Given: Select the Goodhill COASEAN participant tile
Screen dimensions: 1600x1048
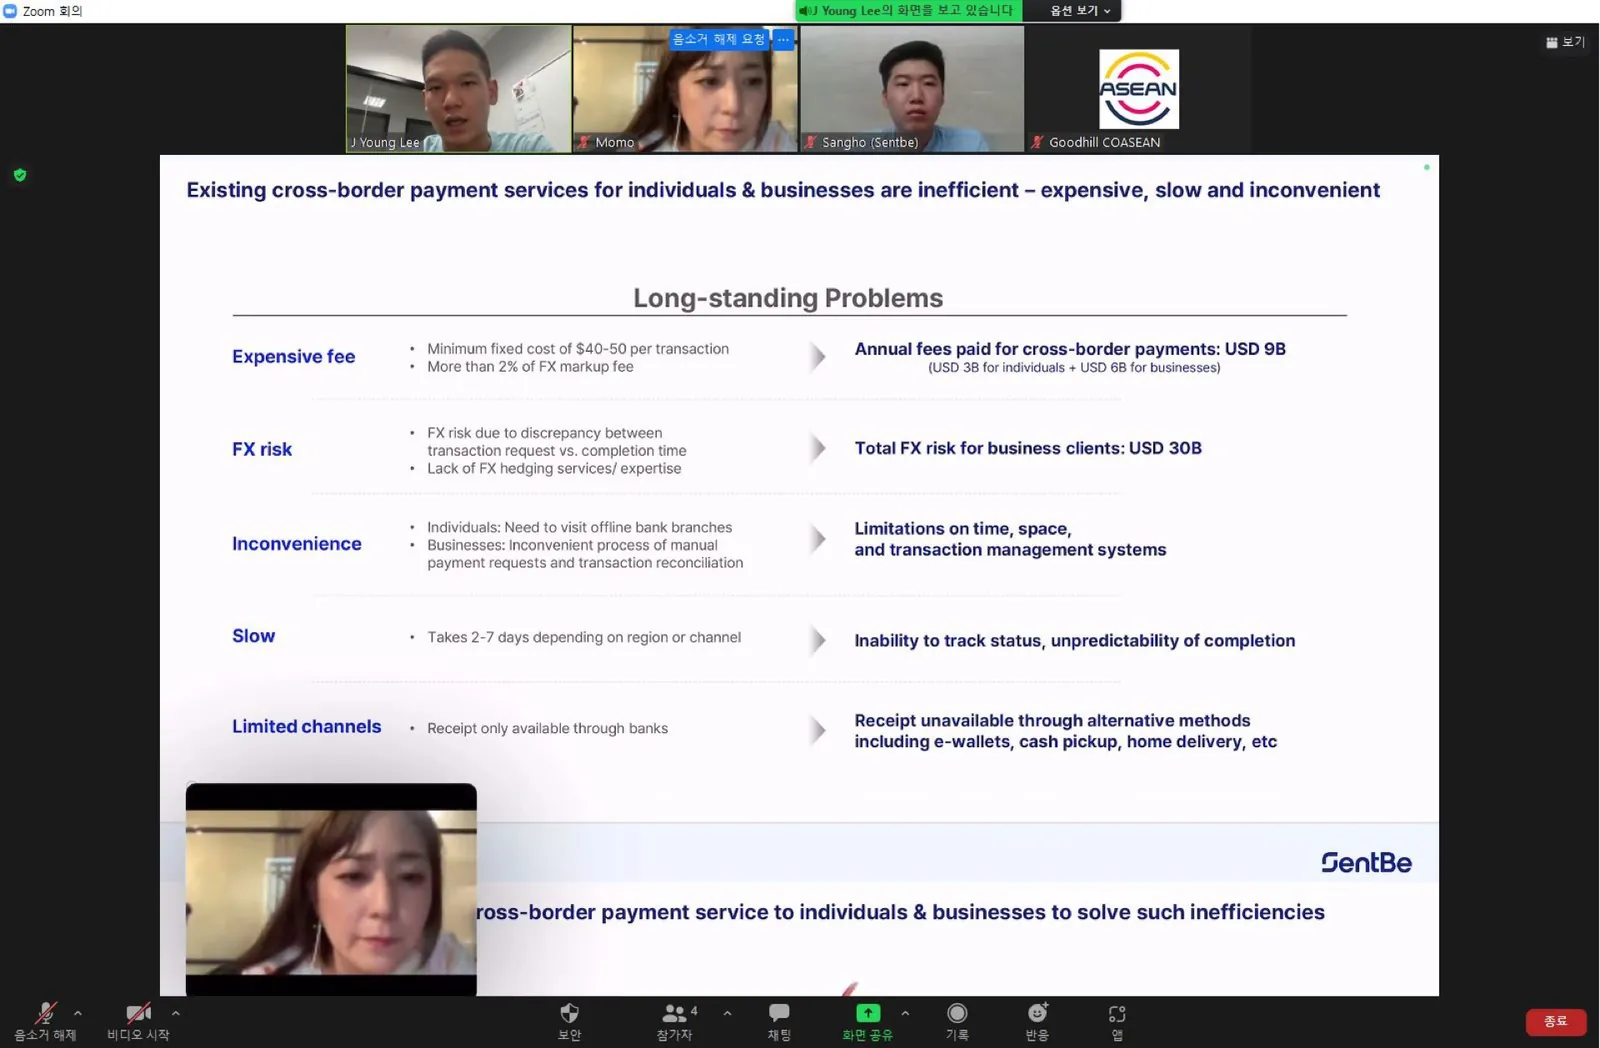Looking at the screenshot, I should point(1138,89).
